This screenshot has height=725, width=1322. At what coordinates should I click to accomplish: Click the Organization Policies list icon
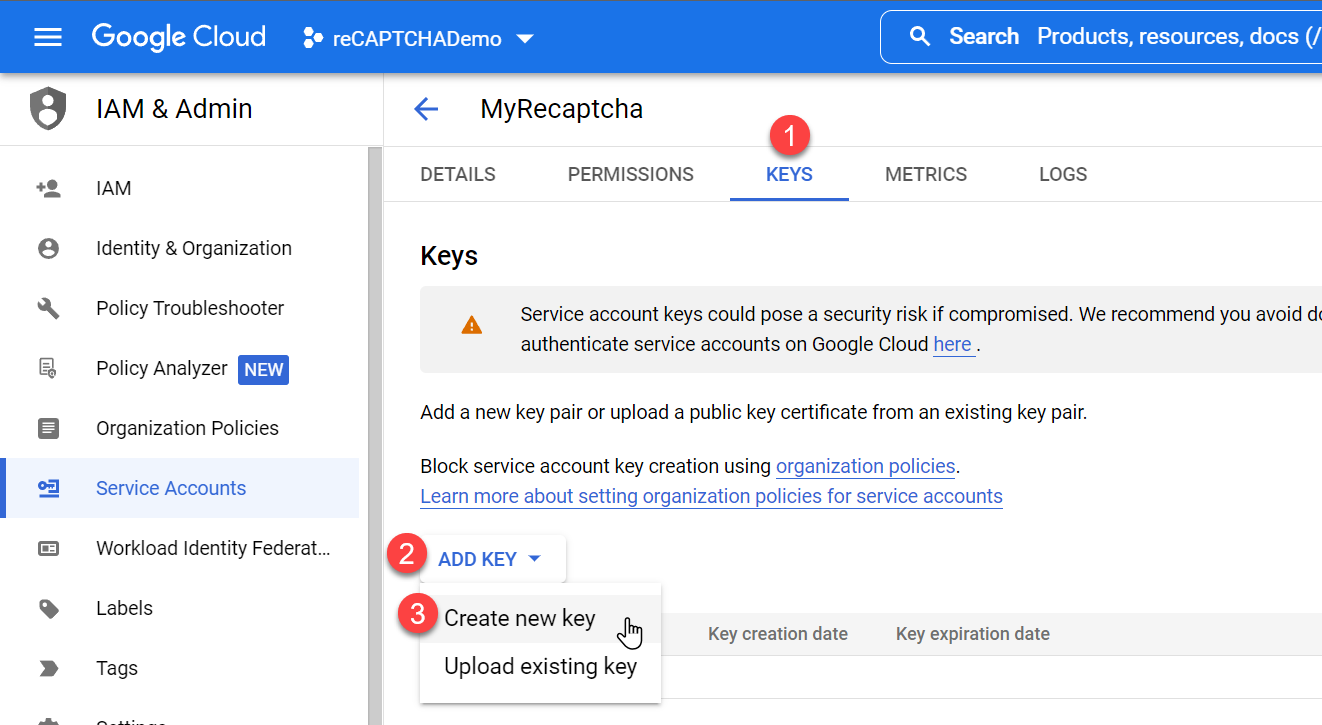pyautogui.click(x=48, y=428)
